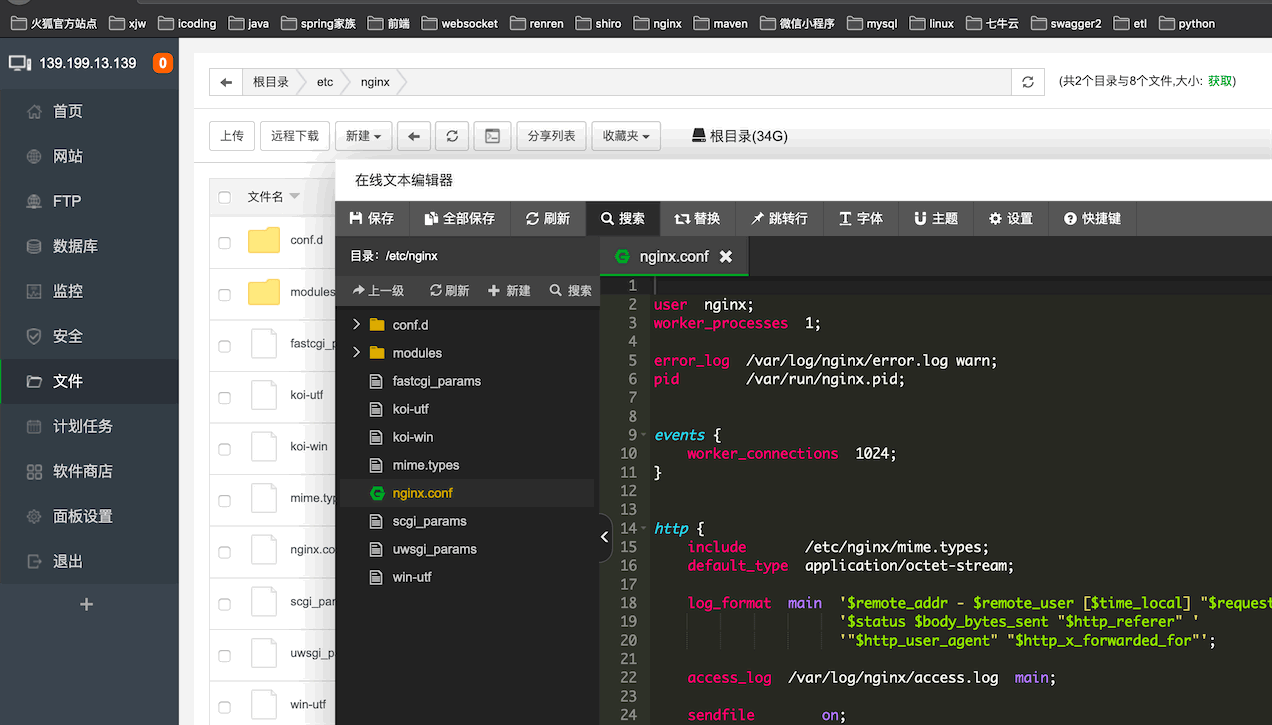Click the refresh icon in the file toolbar
The image size is (1272, 725).
click(x=452, y=136)
